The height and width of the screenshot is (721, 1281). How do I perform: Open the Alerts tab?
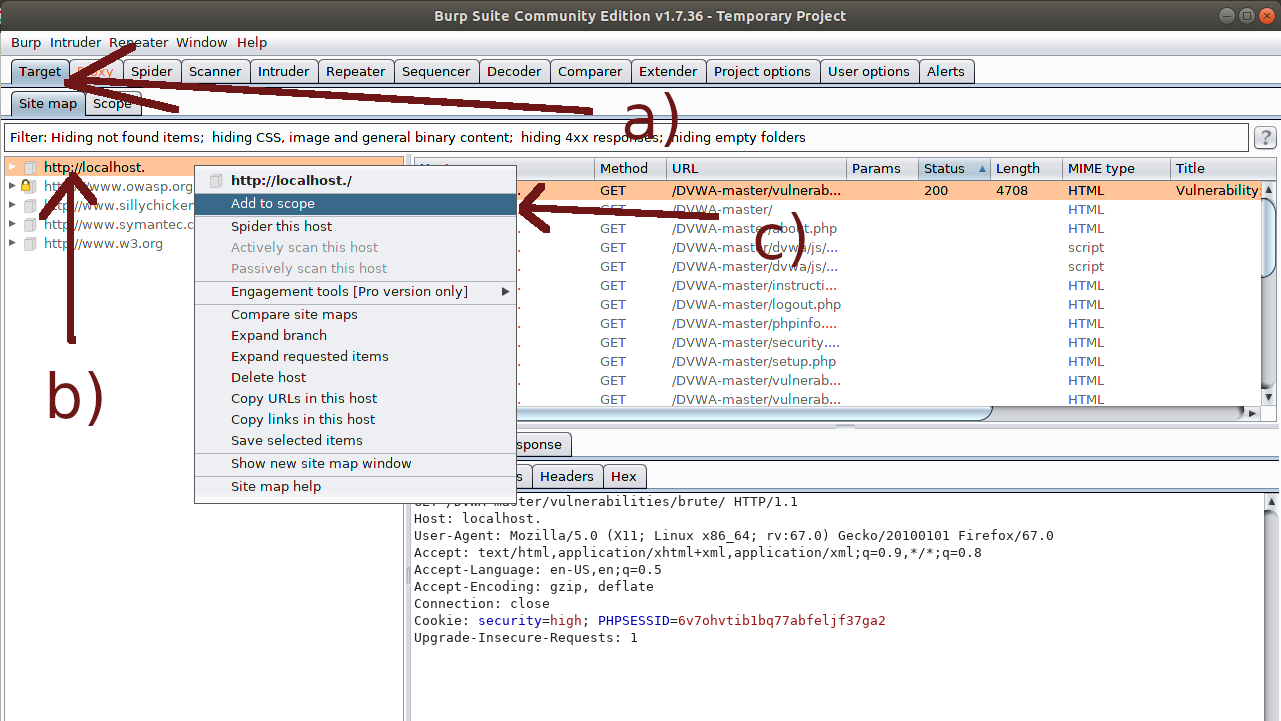coord(946,72)
